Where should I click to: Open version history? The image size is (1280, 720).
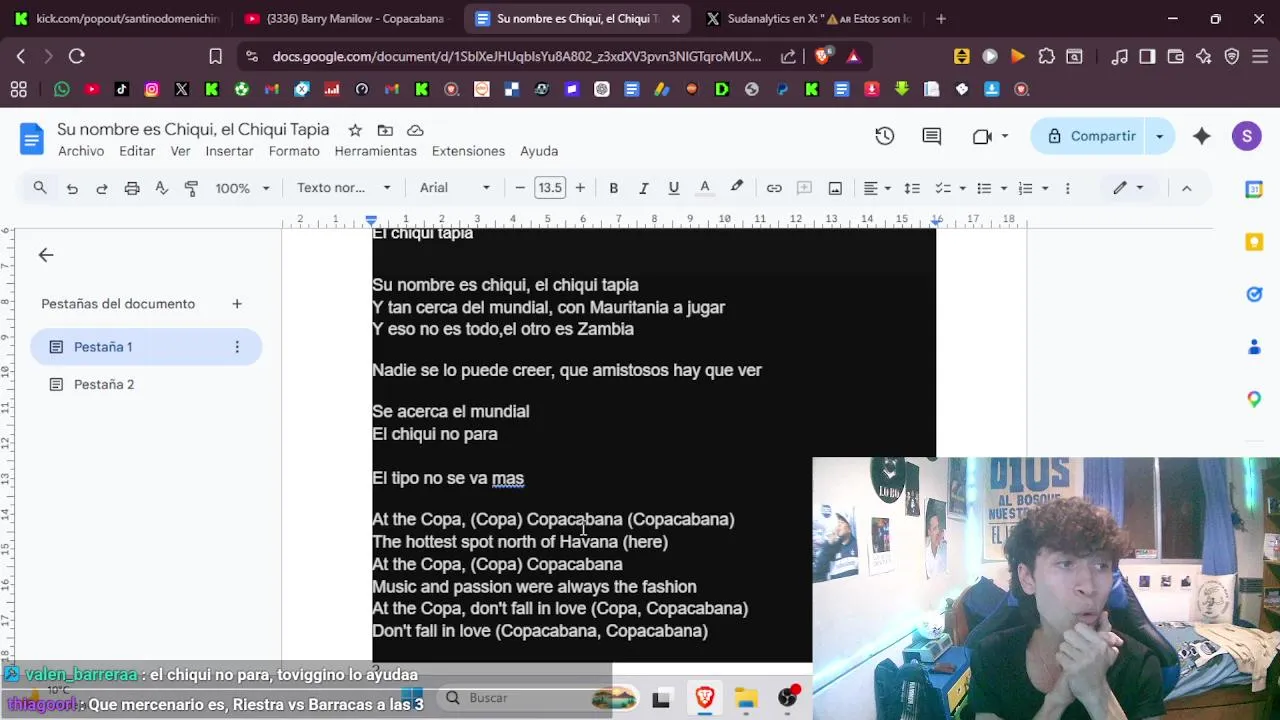(x=884, y=136)
